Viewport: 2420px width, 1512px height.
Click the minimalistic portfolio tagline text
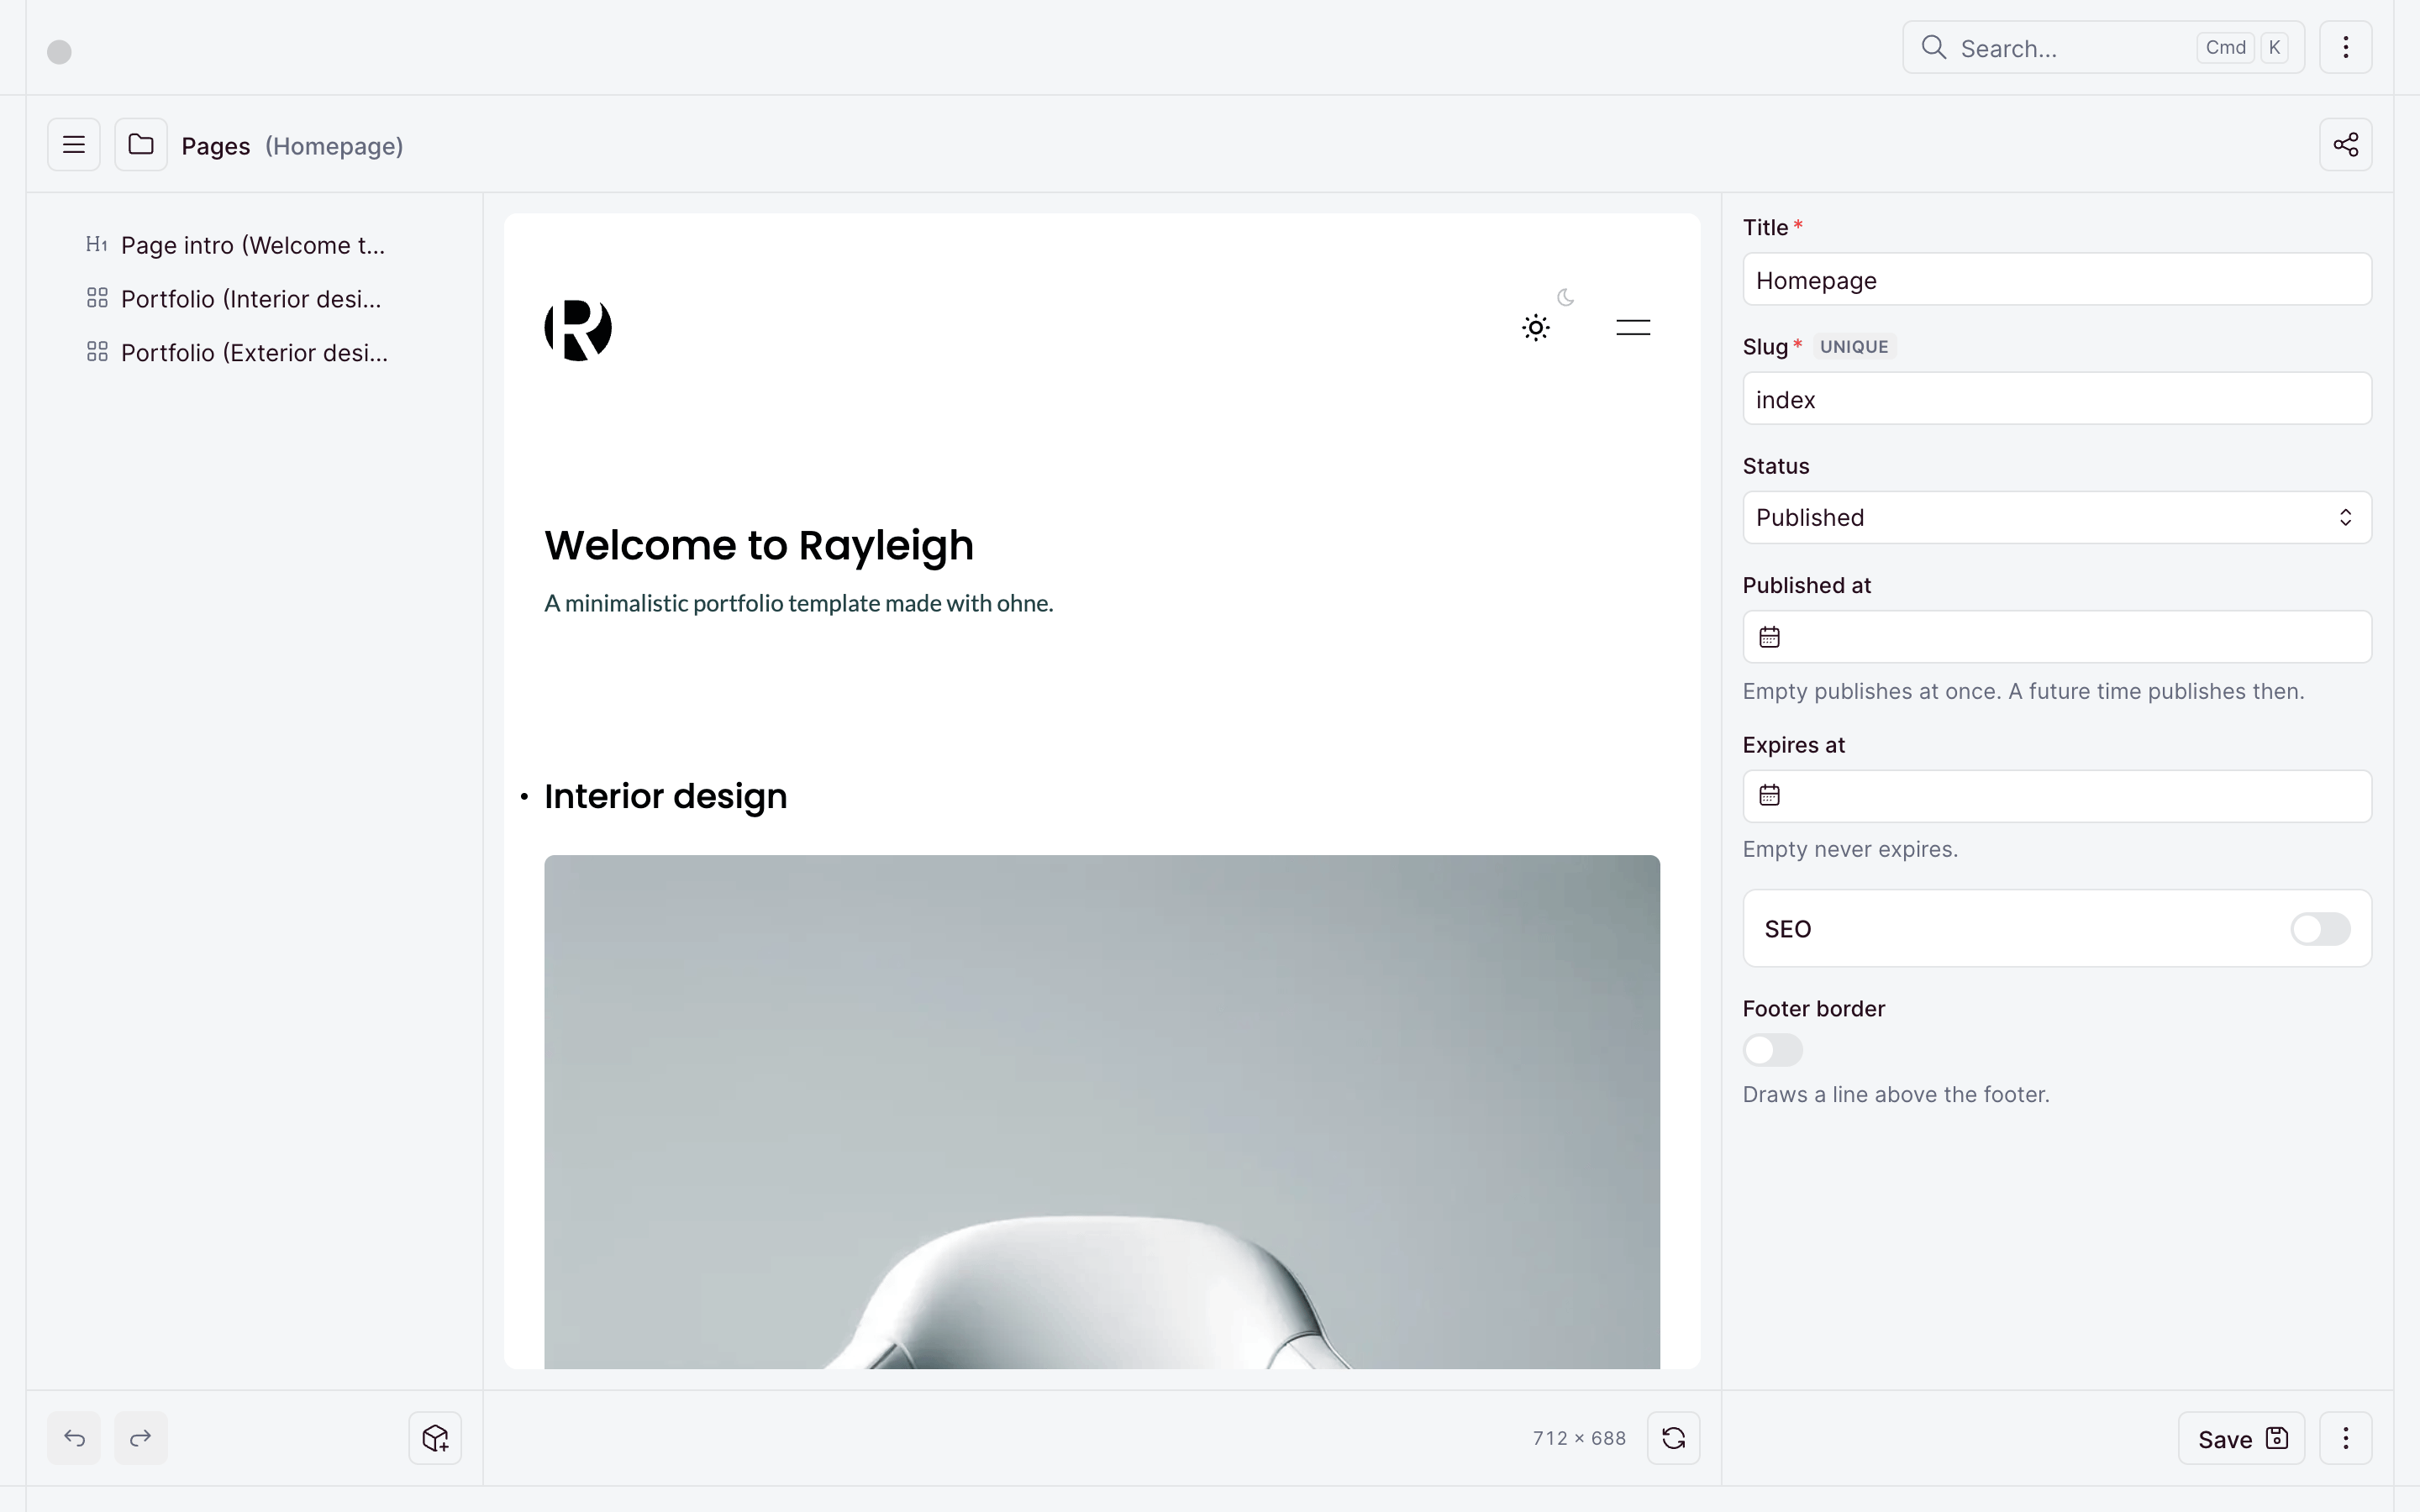(798, 603)
